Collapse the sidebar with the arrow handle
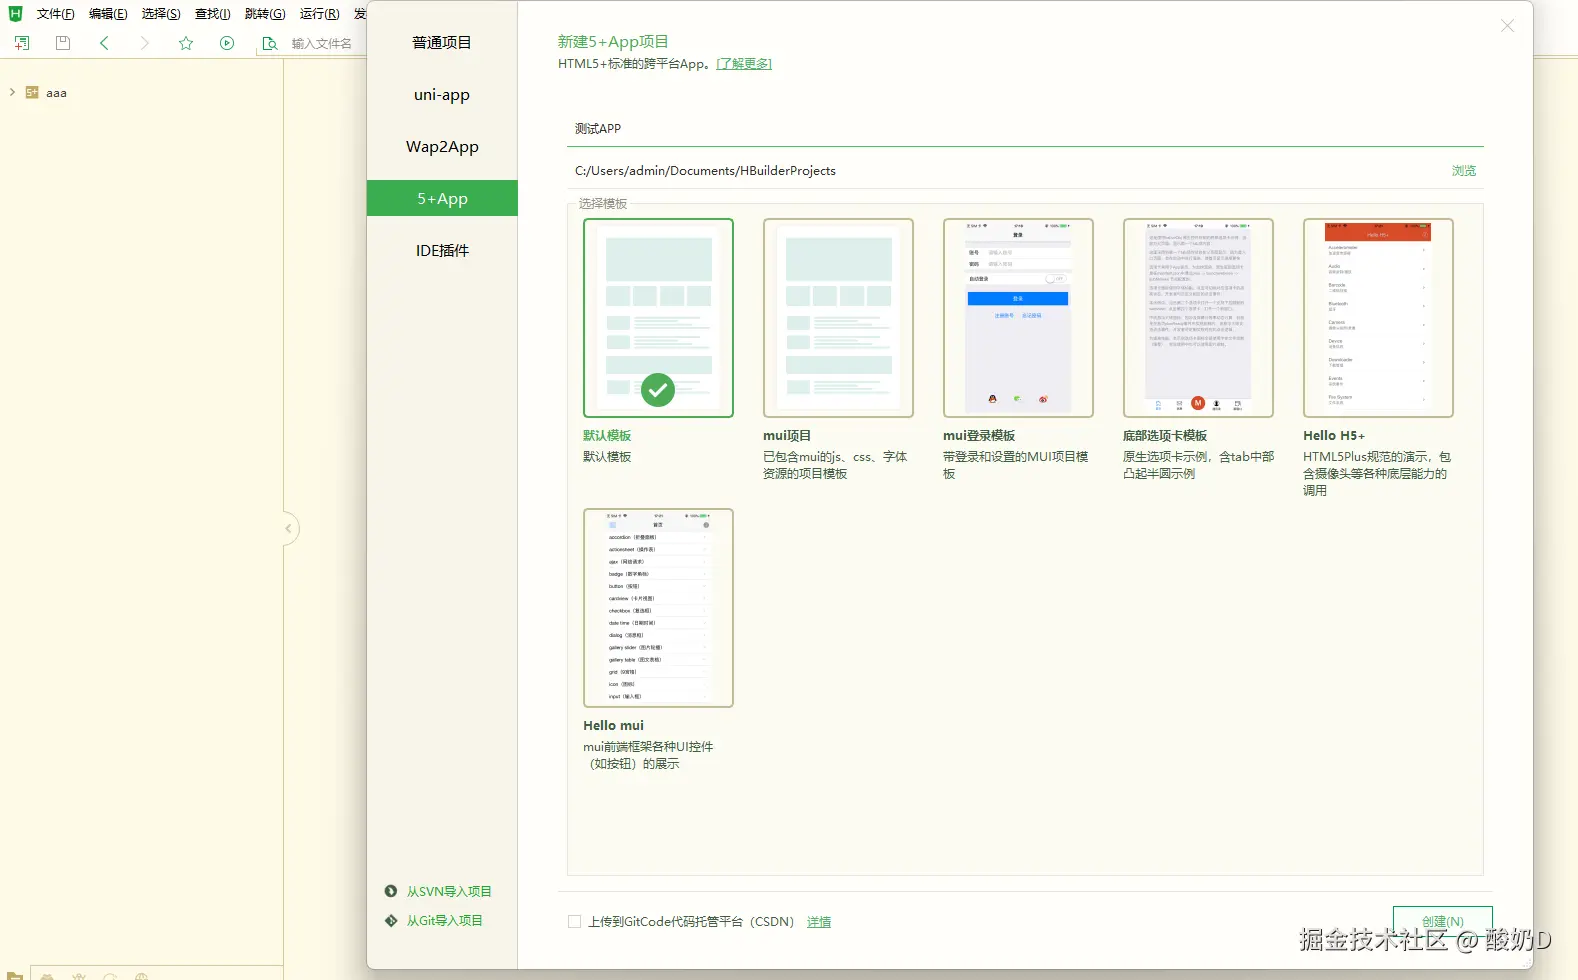The height and width of the screenshot is (980, 1578). 289,528
